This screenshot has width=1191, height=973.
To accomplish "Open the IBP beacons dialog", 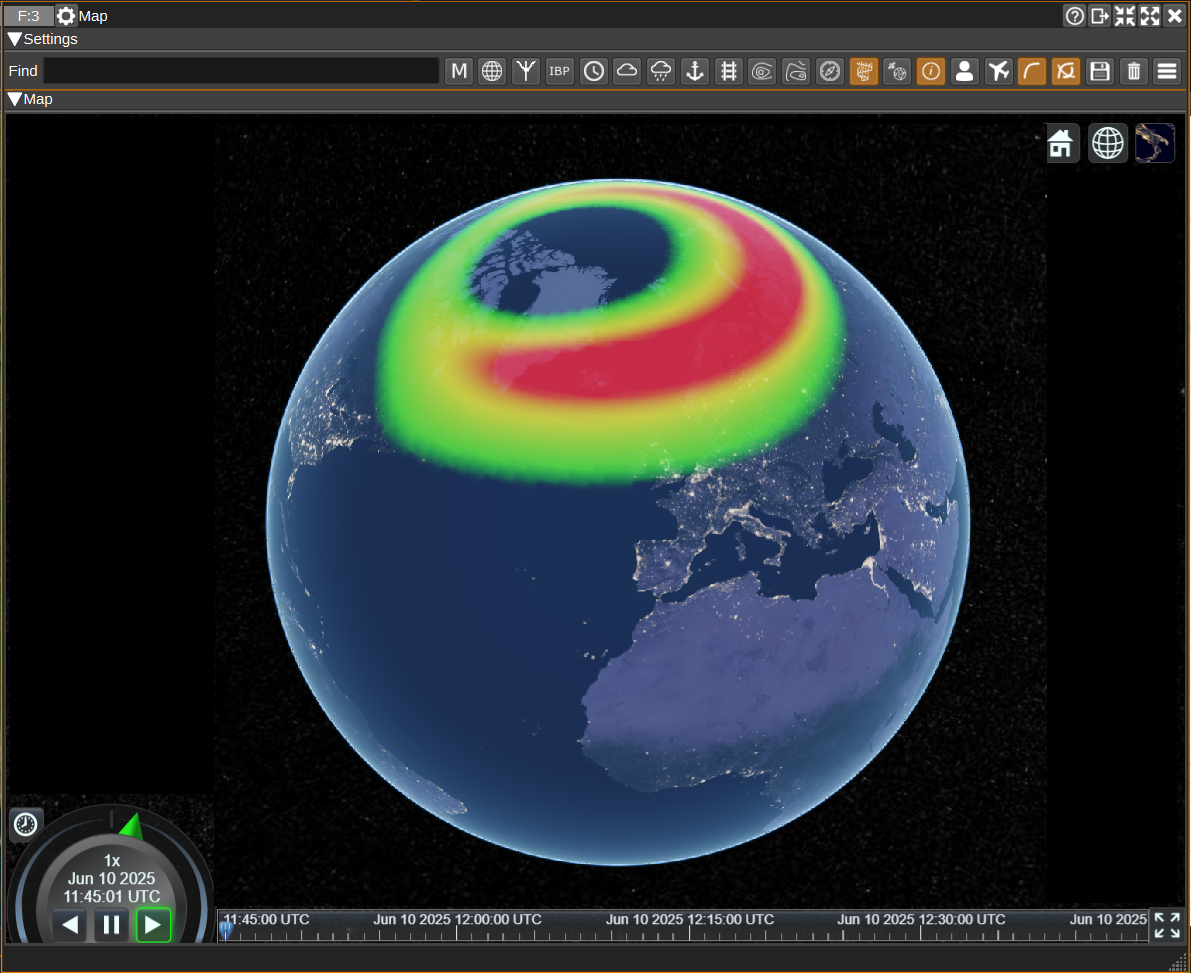I will pyautogui.click(x=560, y=71).
